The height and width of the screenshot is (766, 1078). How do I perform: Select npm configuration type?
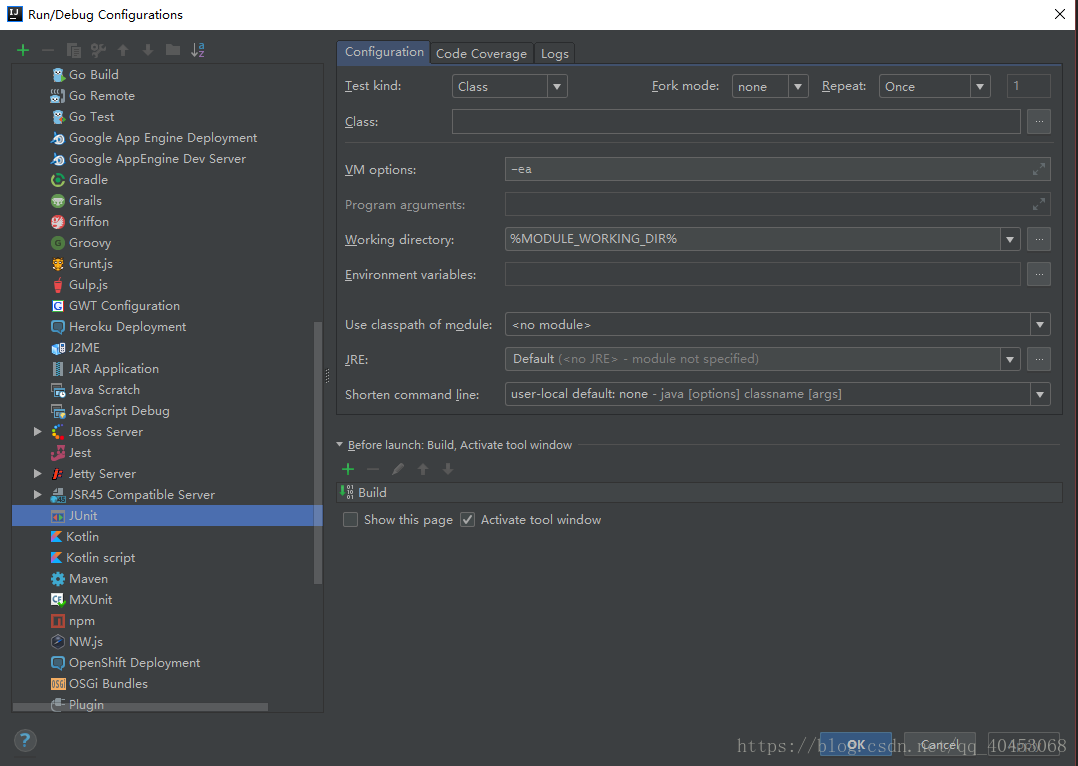click(x=81, y=621)
